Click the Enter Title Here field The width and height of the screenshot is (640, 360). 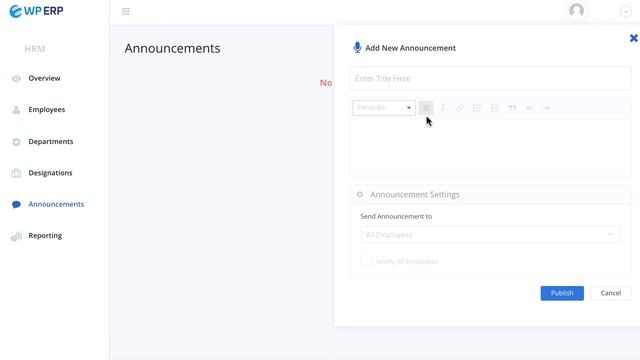pyautogui.click(x=490, y=78)
